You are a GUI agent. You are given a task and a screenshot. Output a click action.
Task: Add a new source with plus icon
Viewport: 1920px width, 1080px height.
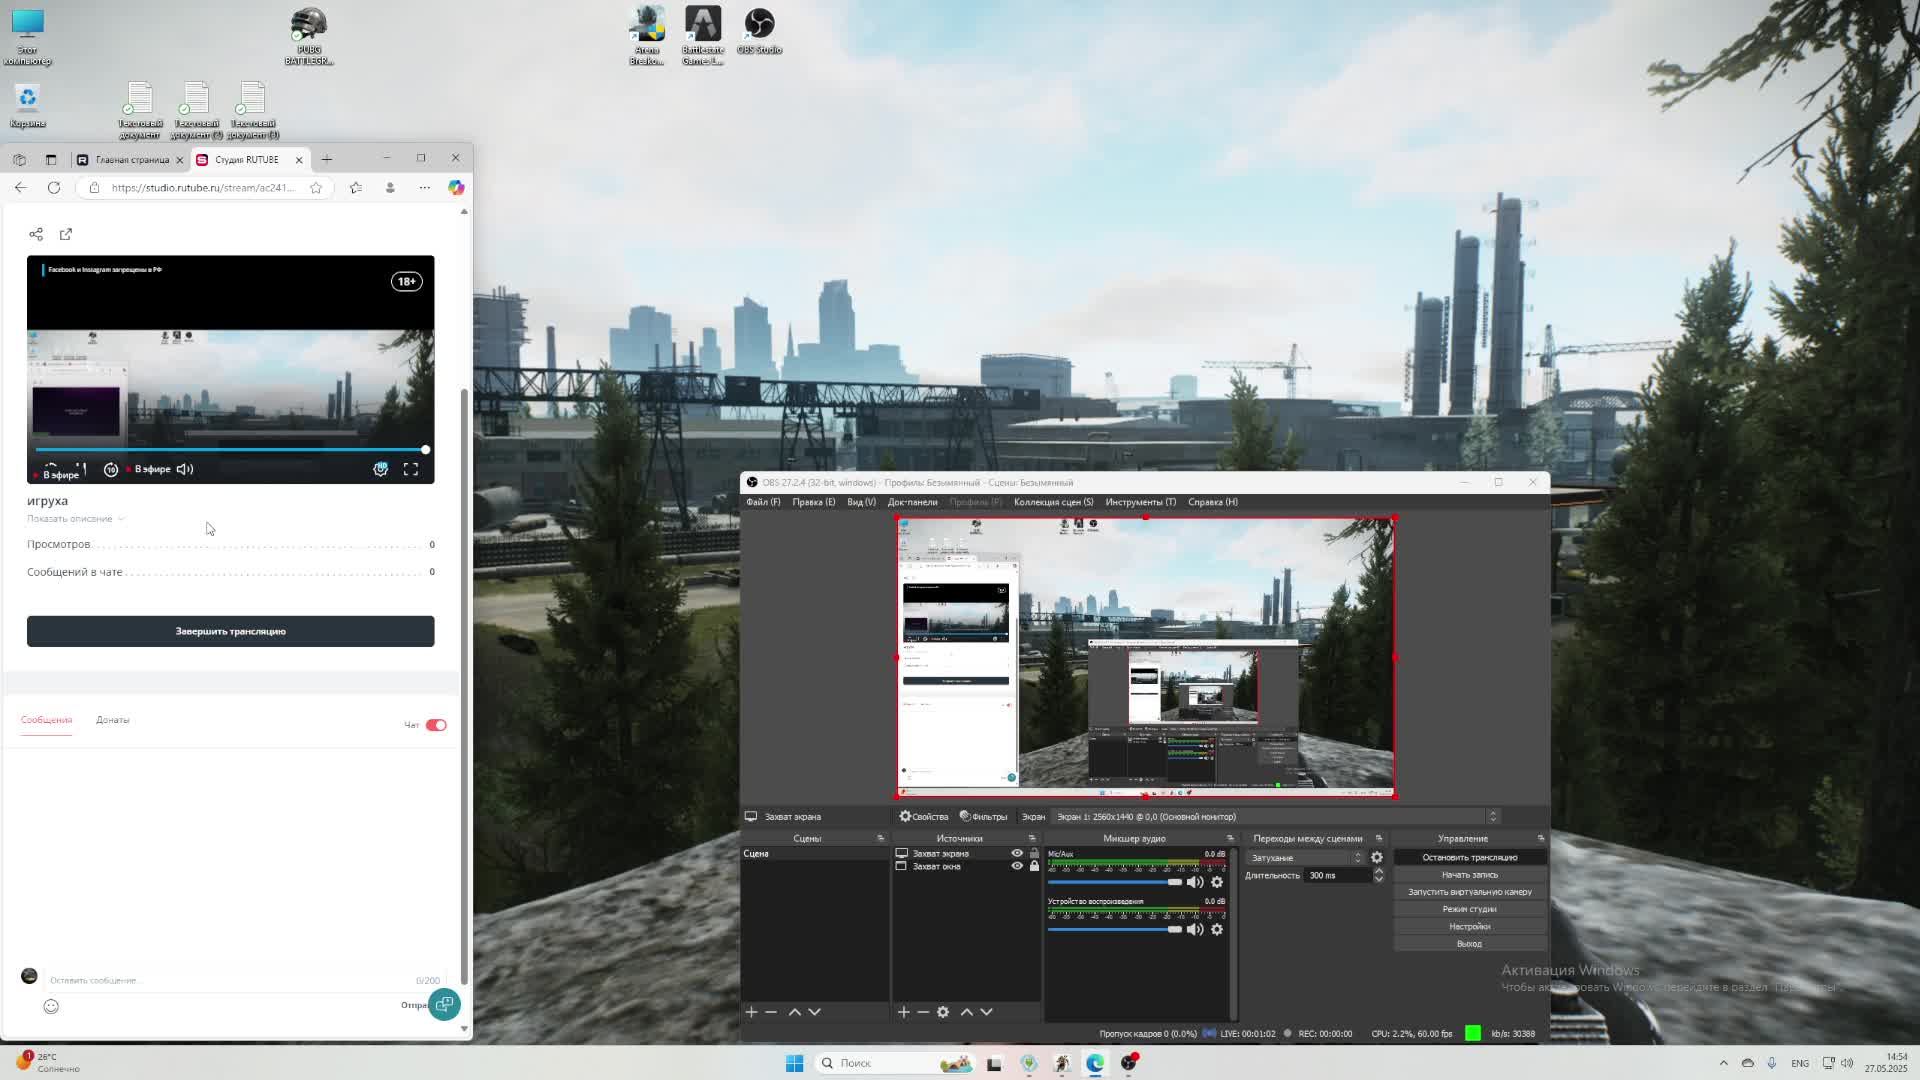[x=903, y=1012]
